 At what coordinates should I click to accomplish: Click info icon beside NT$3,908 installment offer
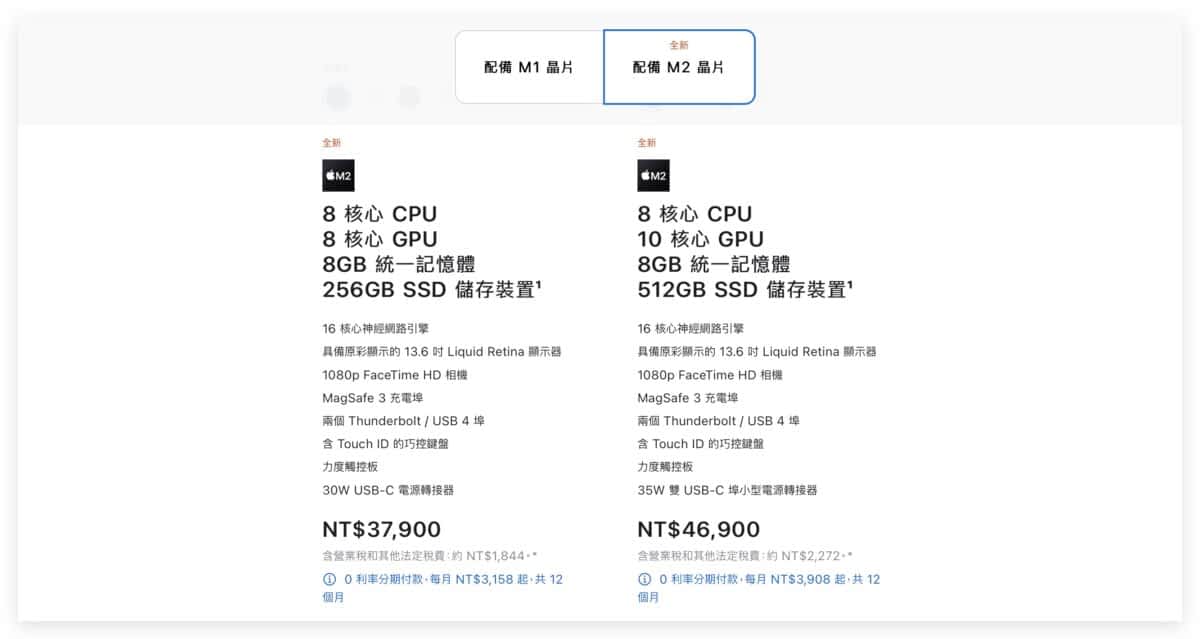point(644,579)
